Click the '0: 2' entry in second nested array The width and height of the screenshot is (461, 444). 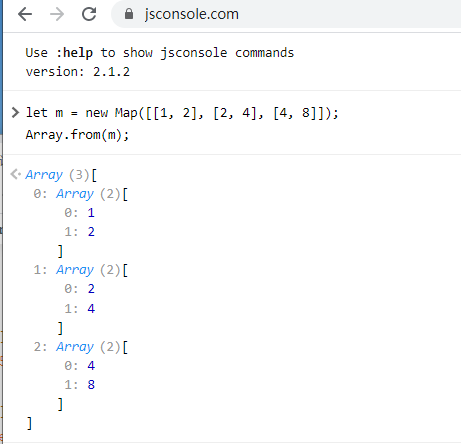tap(80, 289)
